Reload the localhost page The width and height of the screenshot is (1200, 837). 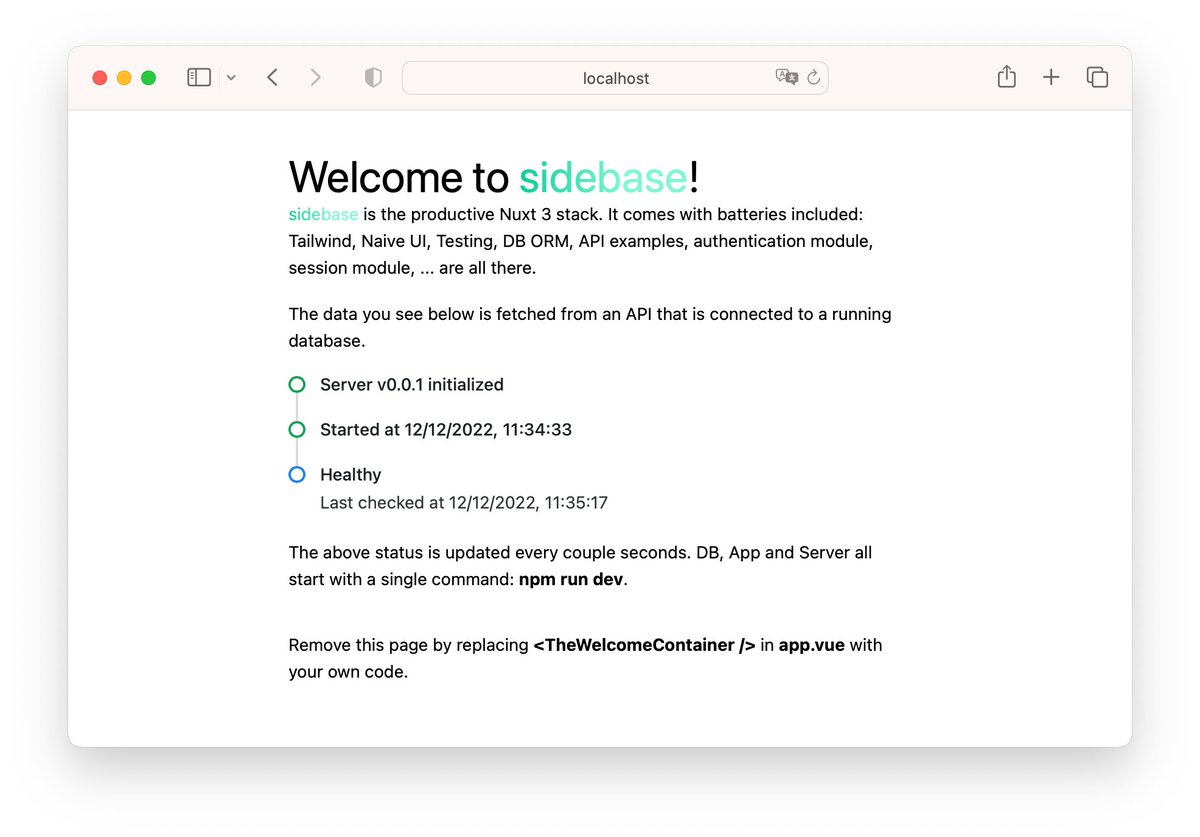click(812, 77)
